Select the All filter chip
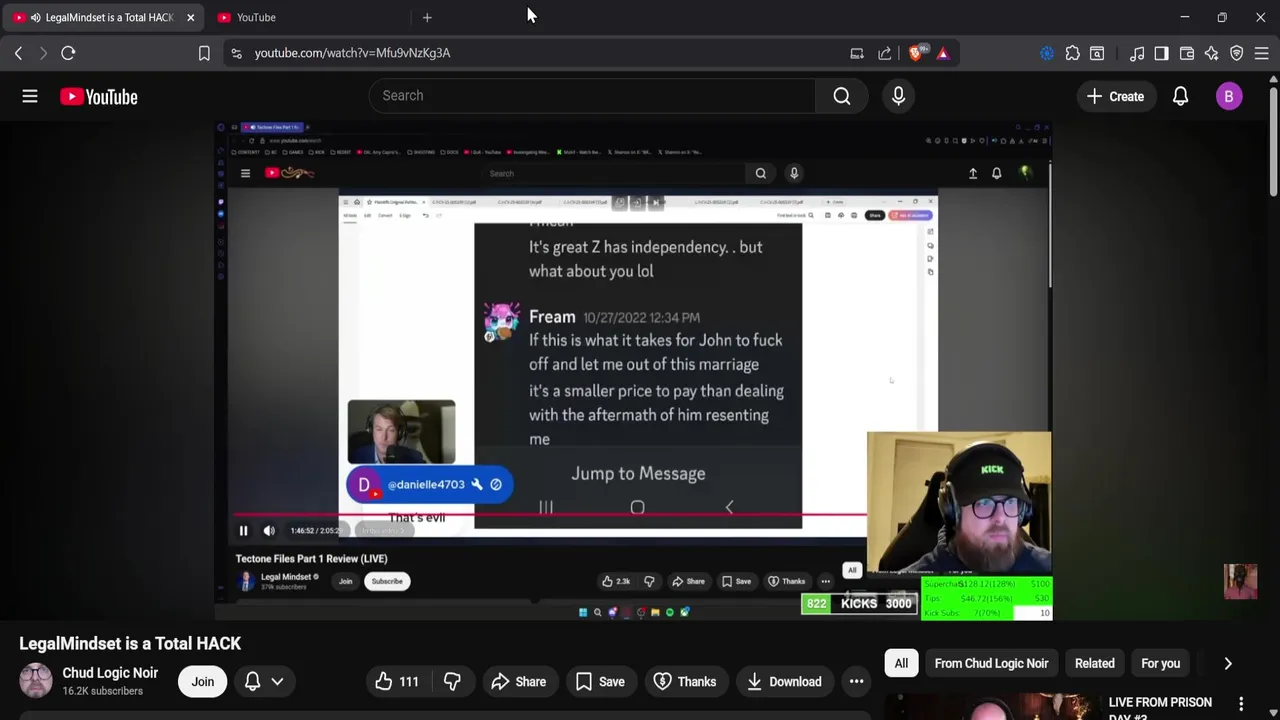 click(901, 663)
